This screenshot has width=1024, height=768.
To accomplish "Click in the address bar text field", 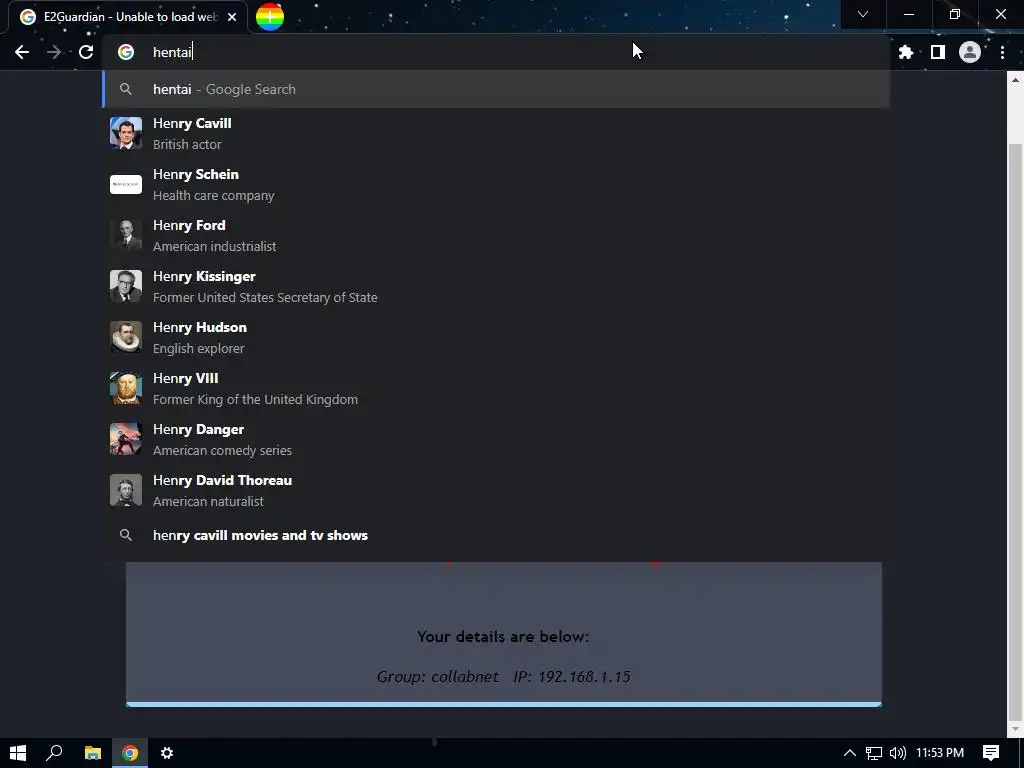I will (x=496, y=52).
